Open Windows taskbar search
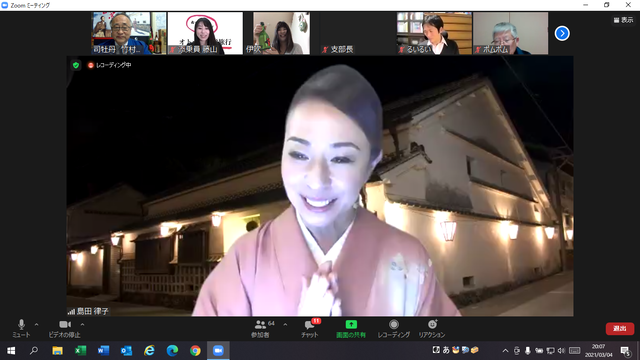640x360 pixels. (34, 351)
